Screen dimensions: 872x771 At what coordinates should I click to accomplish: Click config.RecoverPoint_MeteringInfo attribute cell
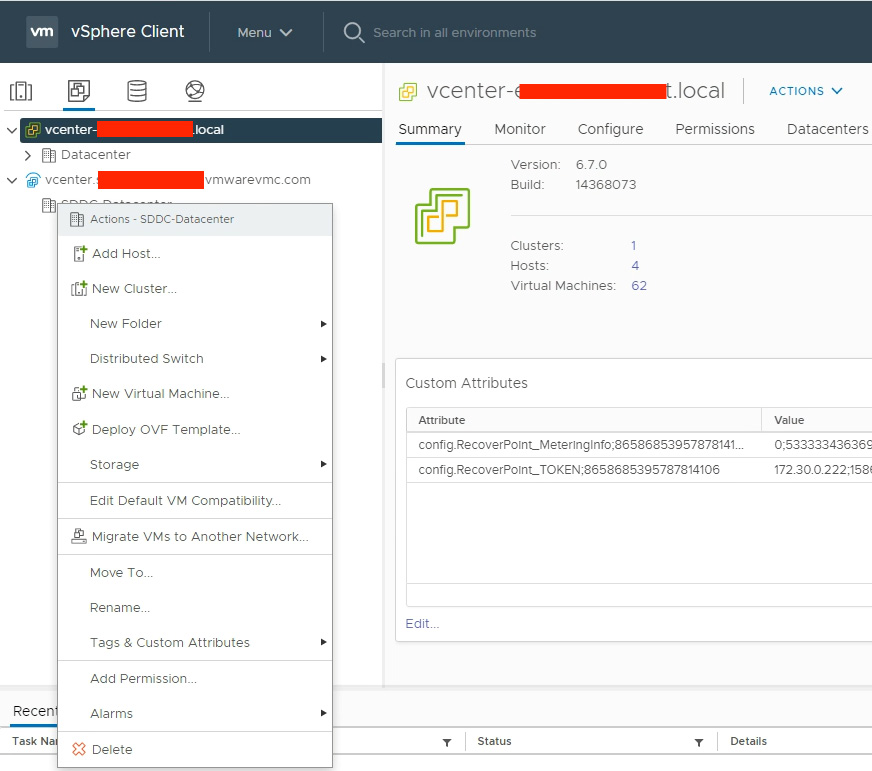(x=583, y=445)
